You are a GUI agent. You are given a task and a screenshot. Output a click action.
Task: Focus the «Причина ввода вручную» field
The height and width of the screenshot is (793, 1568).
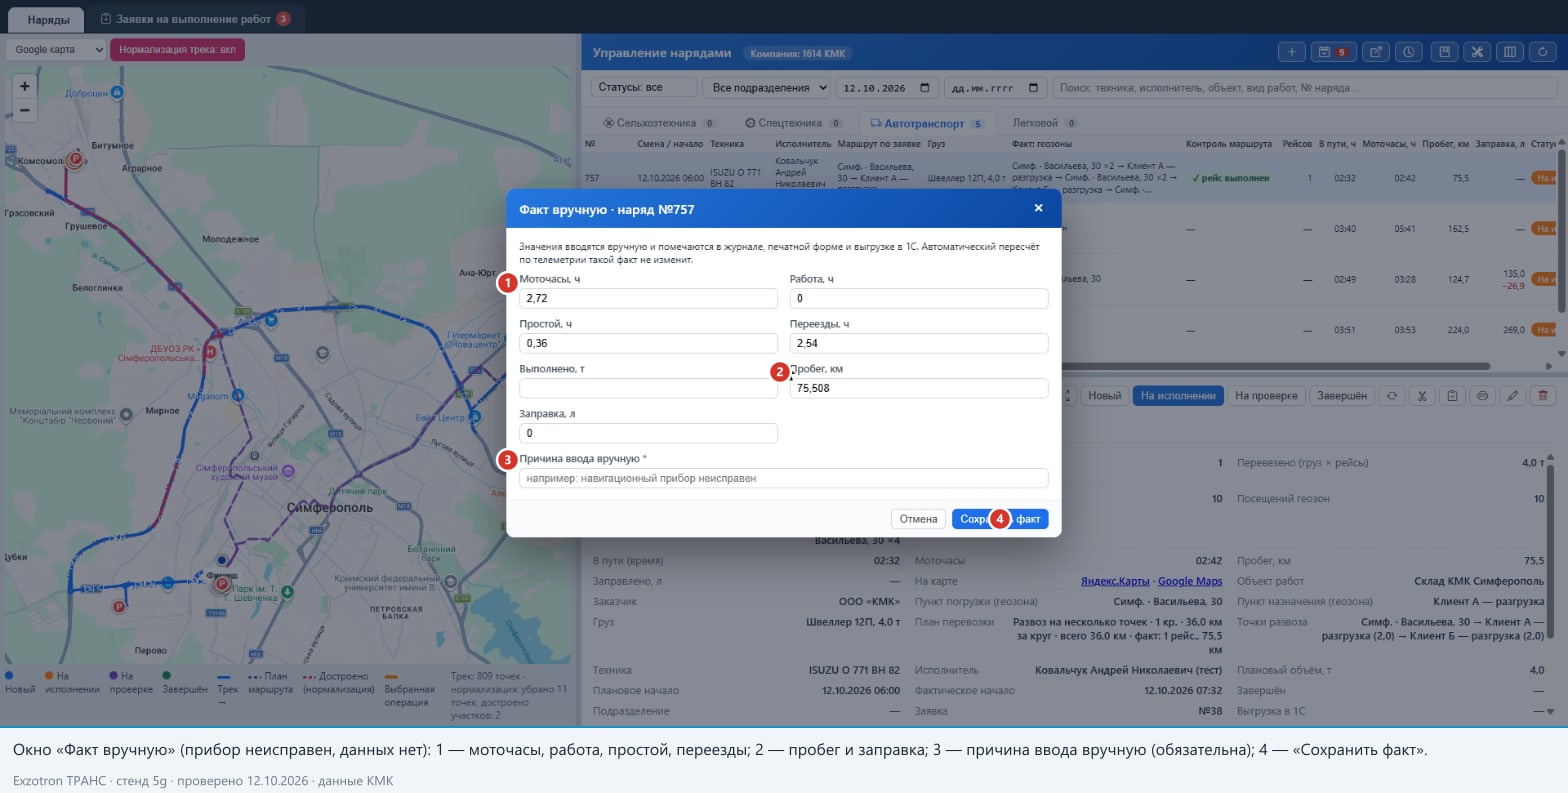click(783, 478)
